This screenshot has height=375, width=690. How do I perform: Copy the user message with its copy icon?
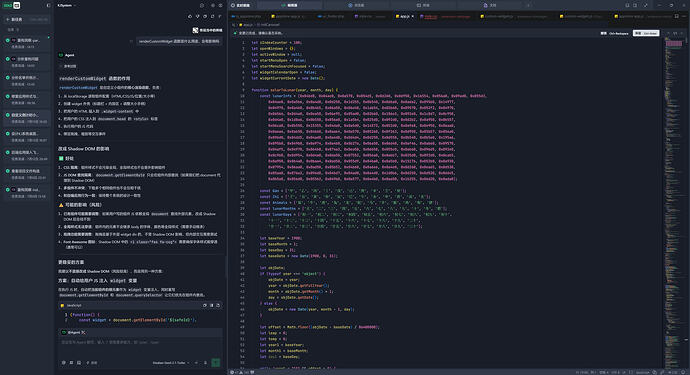click(x=131, y=41)
